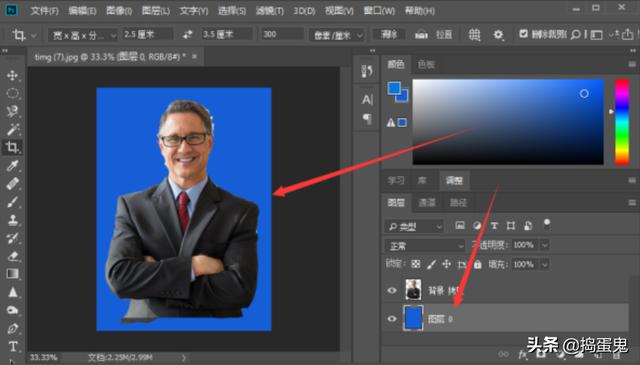Open the 滤镜(T) menu
This screenshot has width=640, height=365.
click(x=269, y=11)
